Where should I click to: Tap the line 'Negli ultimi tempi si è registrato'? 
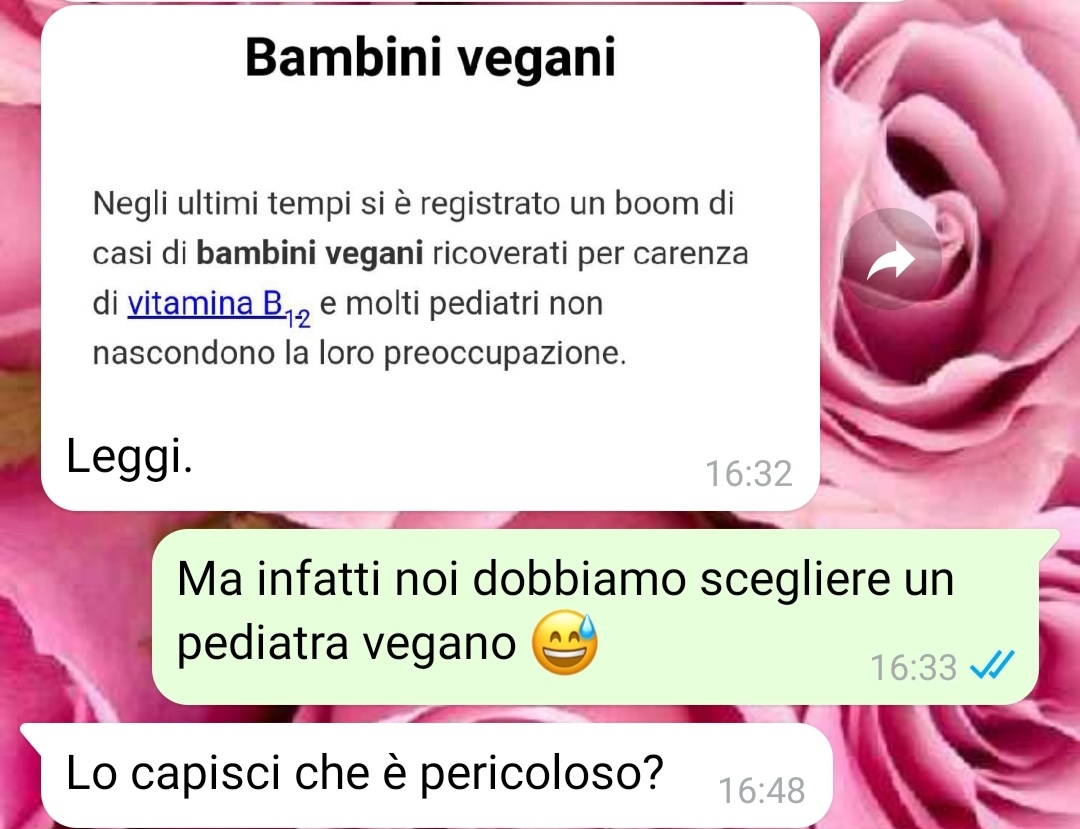click(x=326, y=204)
